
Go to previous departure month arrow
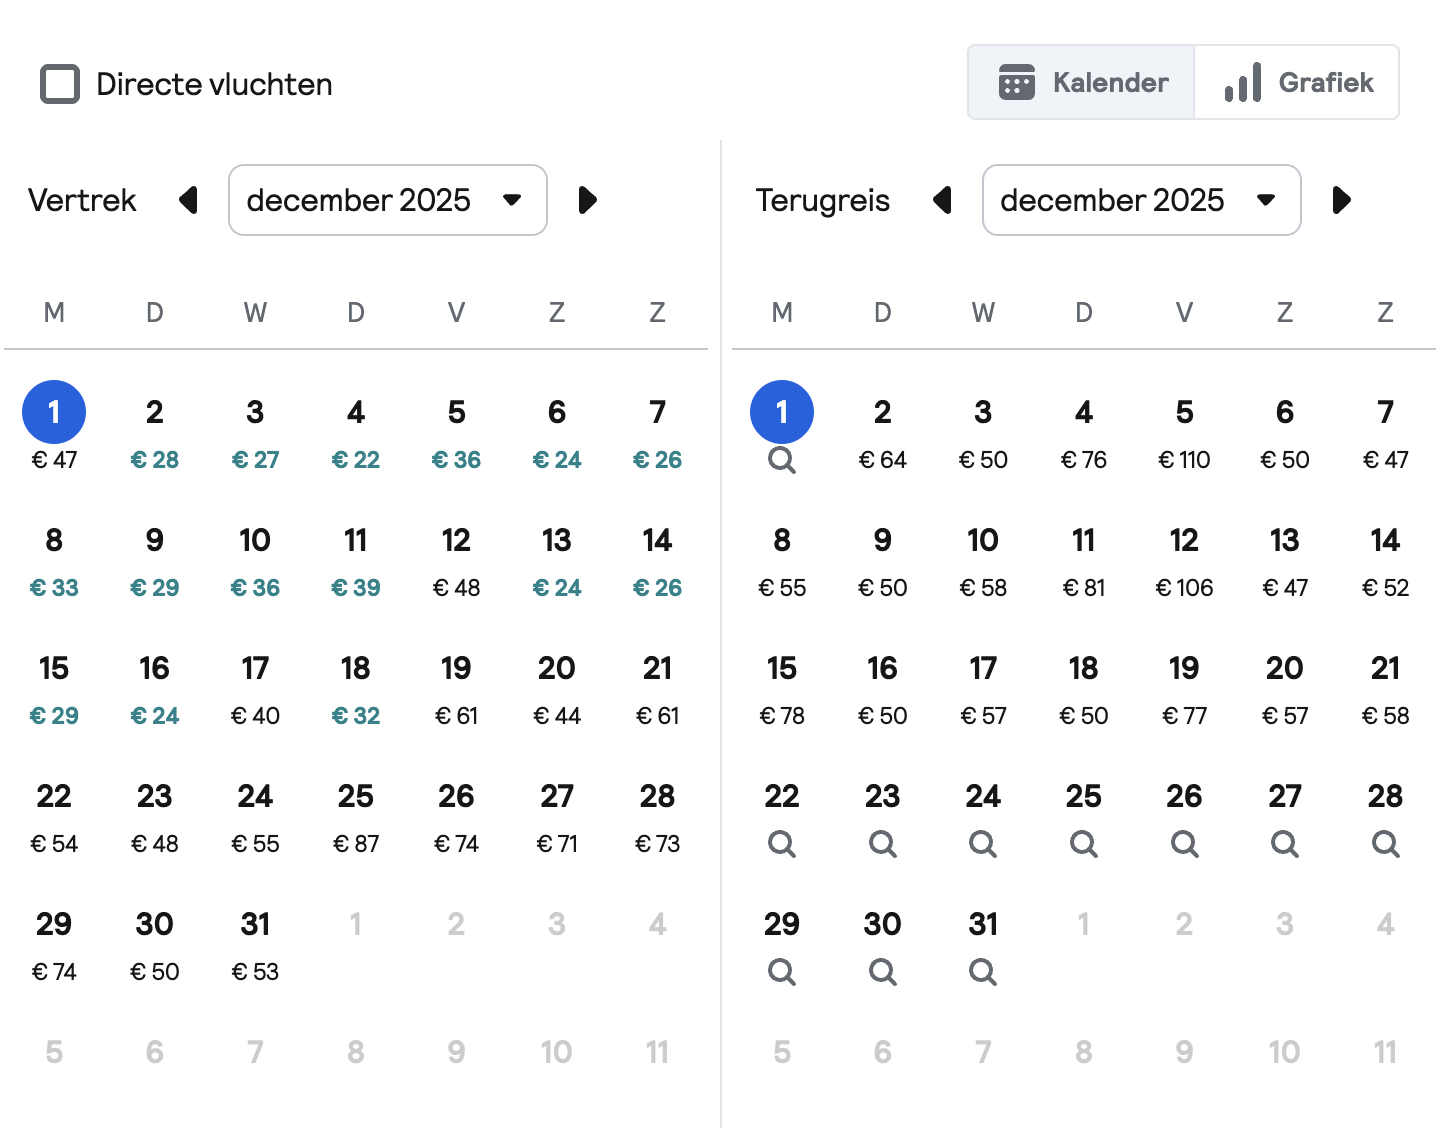point(188,200)
